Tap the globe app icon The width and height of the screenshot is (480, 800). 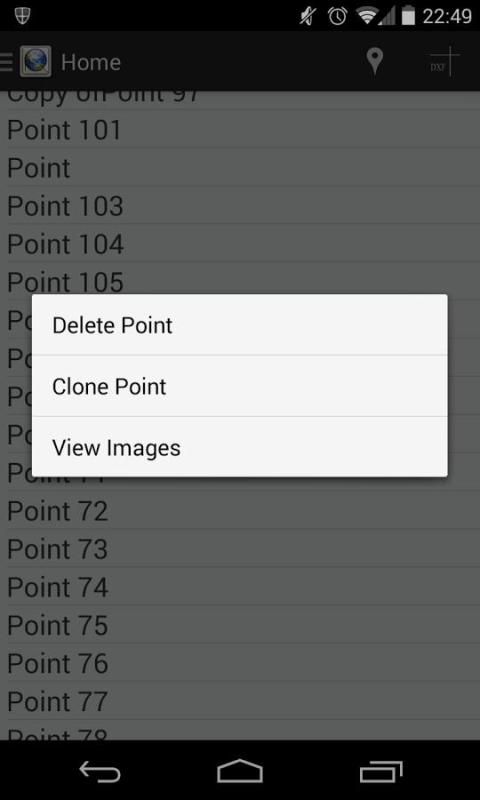35,62
